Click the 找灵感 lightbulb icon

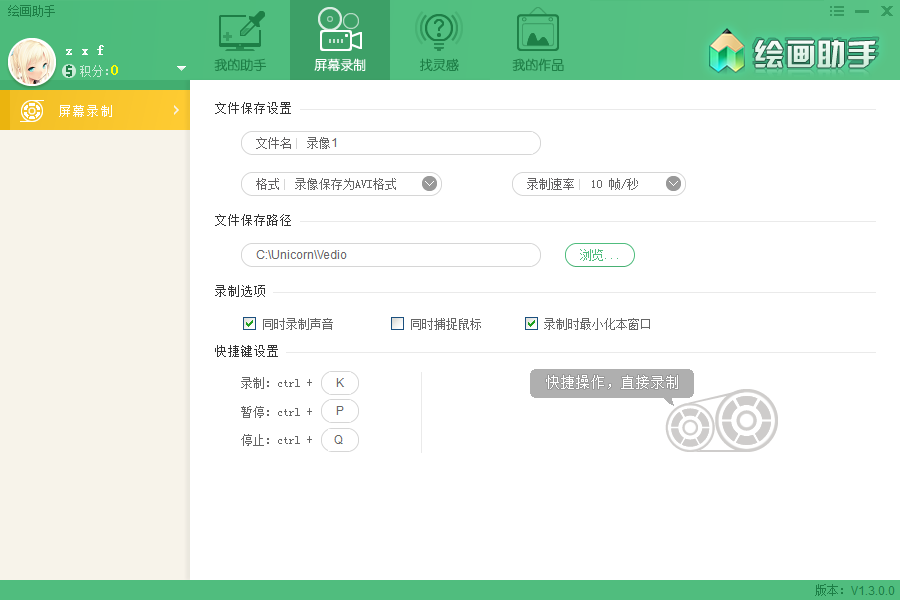pyautogui.click(x=438, y=32)
